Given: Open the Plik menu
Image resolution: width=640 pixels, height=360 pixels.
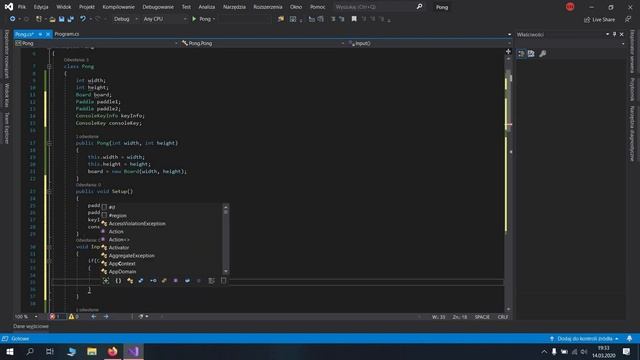Looking at the screenshot, I should [22, 7].
